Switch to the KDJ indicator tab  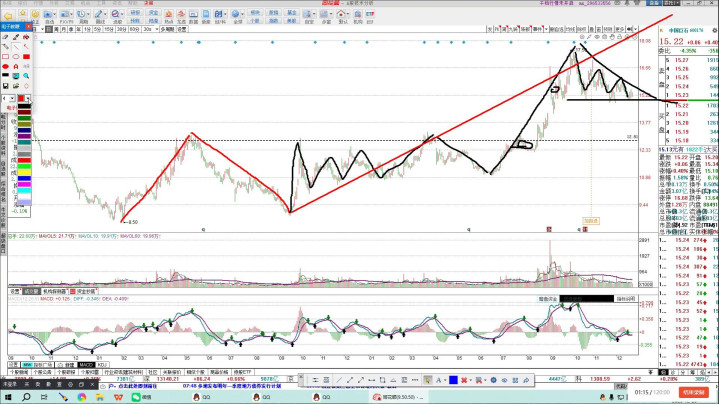click(102, 365)
